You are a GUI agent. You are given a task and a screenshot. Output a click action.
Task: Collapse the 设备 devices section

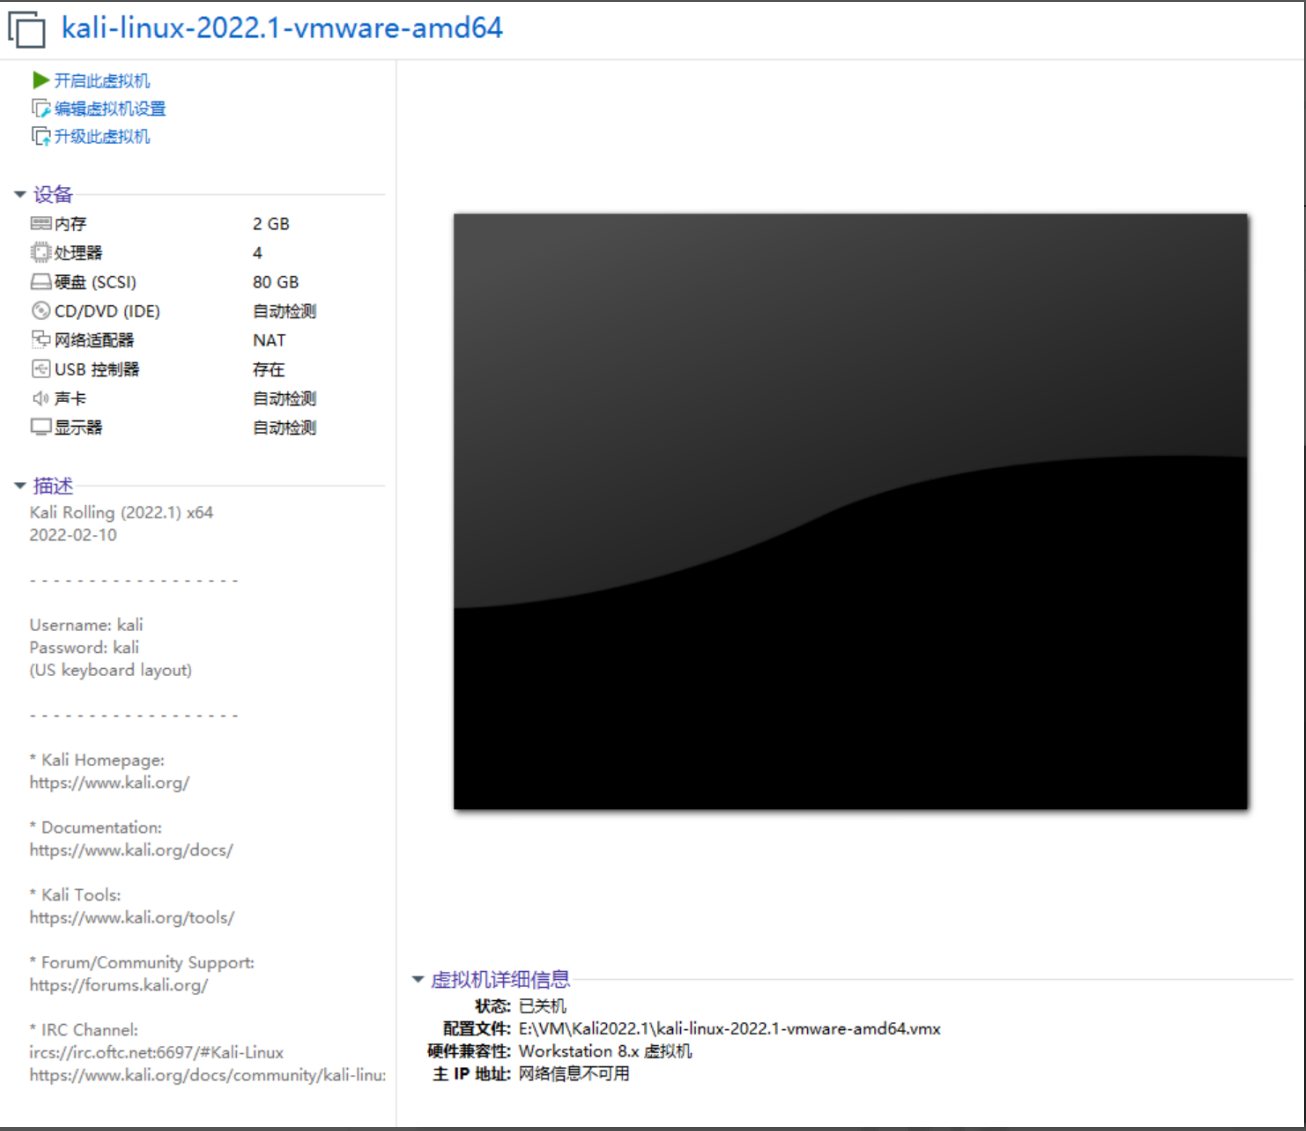(x=20, y=193)
